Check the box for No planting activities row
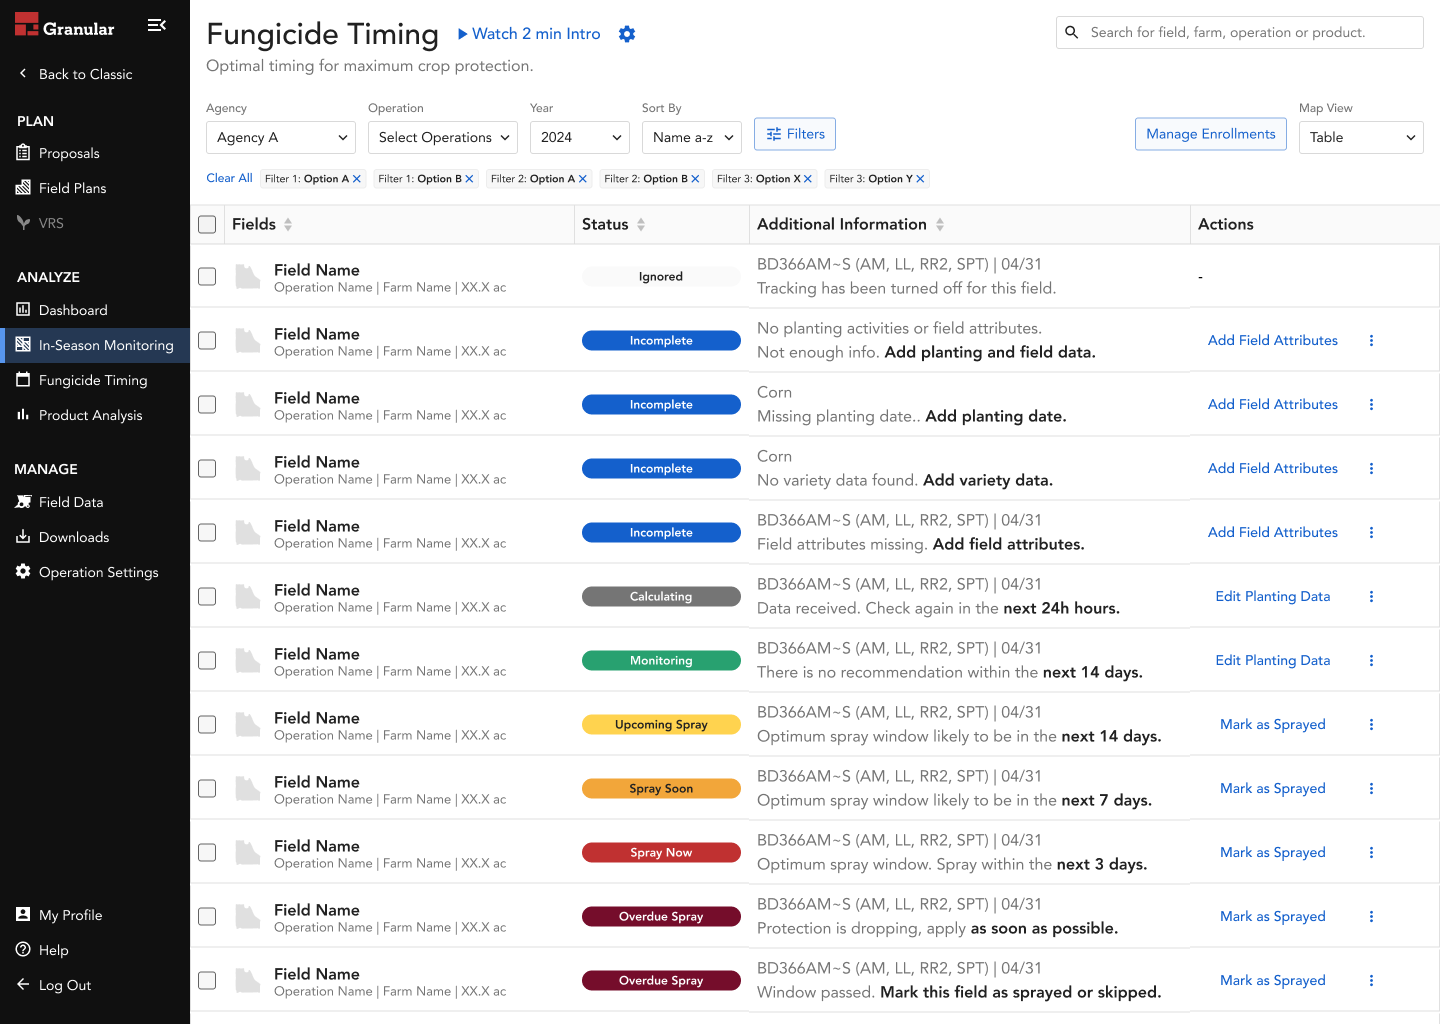The image size is (1440, 1024). click(x=207, y=341)
